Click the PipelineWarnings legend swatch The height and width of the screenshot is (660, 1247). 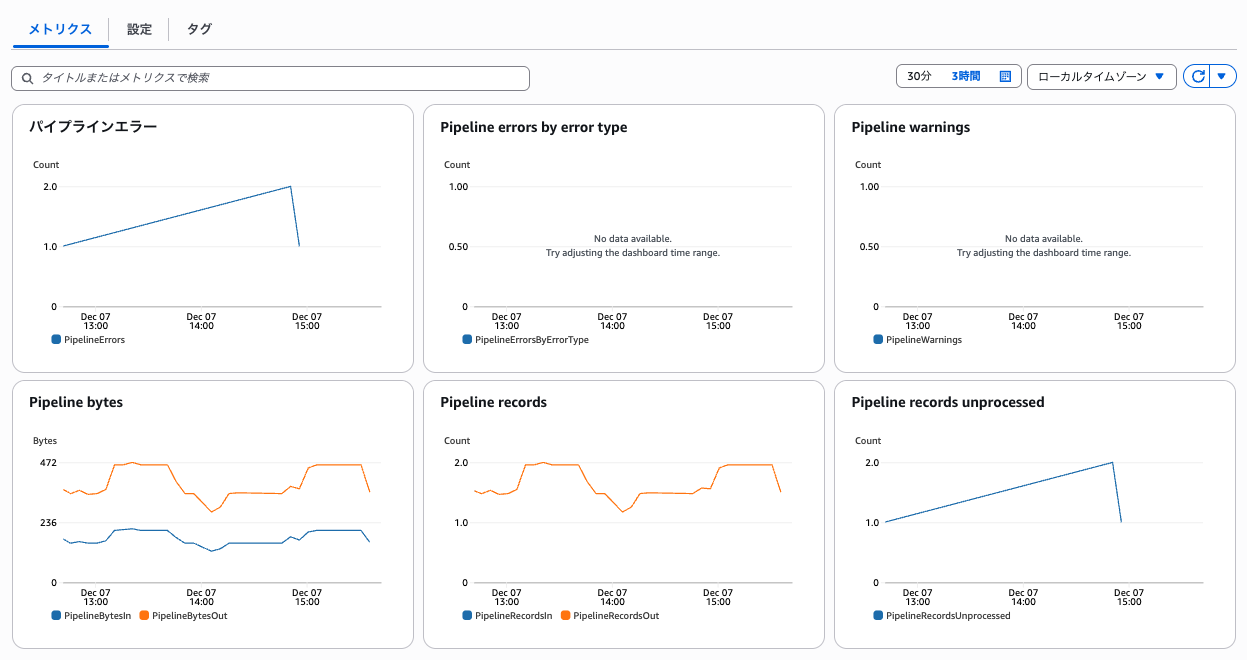[x=878, y=340]
